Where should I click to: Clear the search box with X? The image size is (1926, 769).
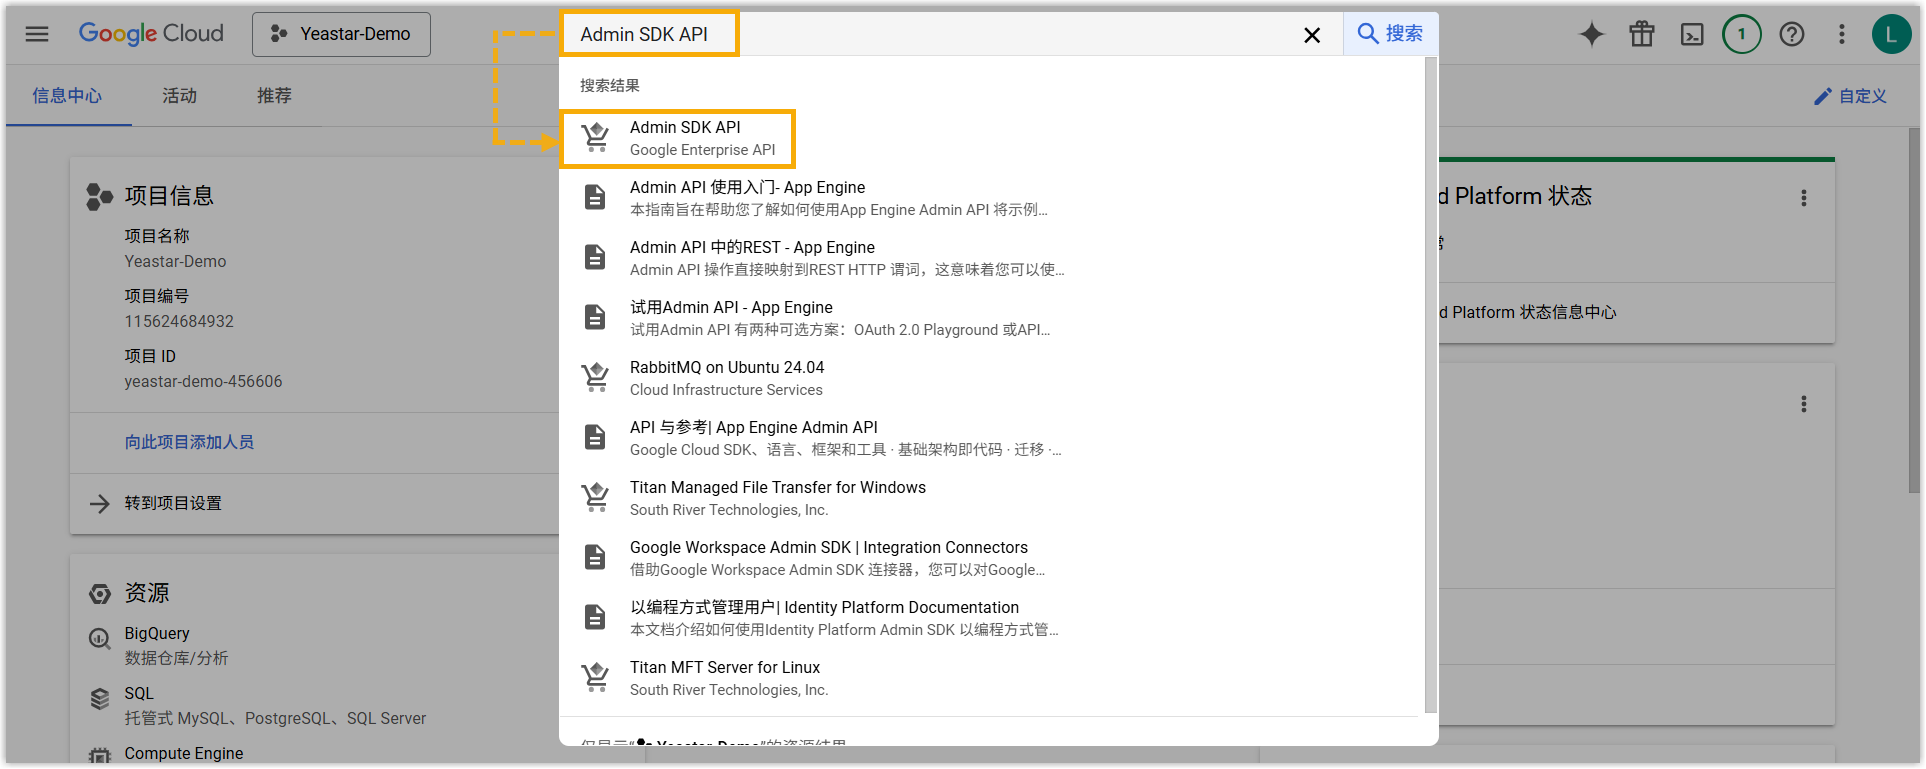(x=1312, y=35)
